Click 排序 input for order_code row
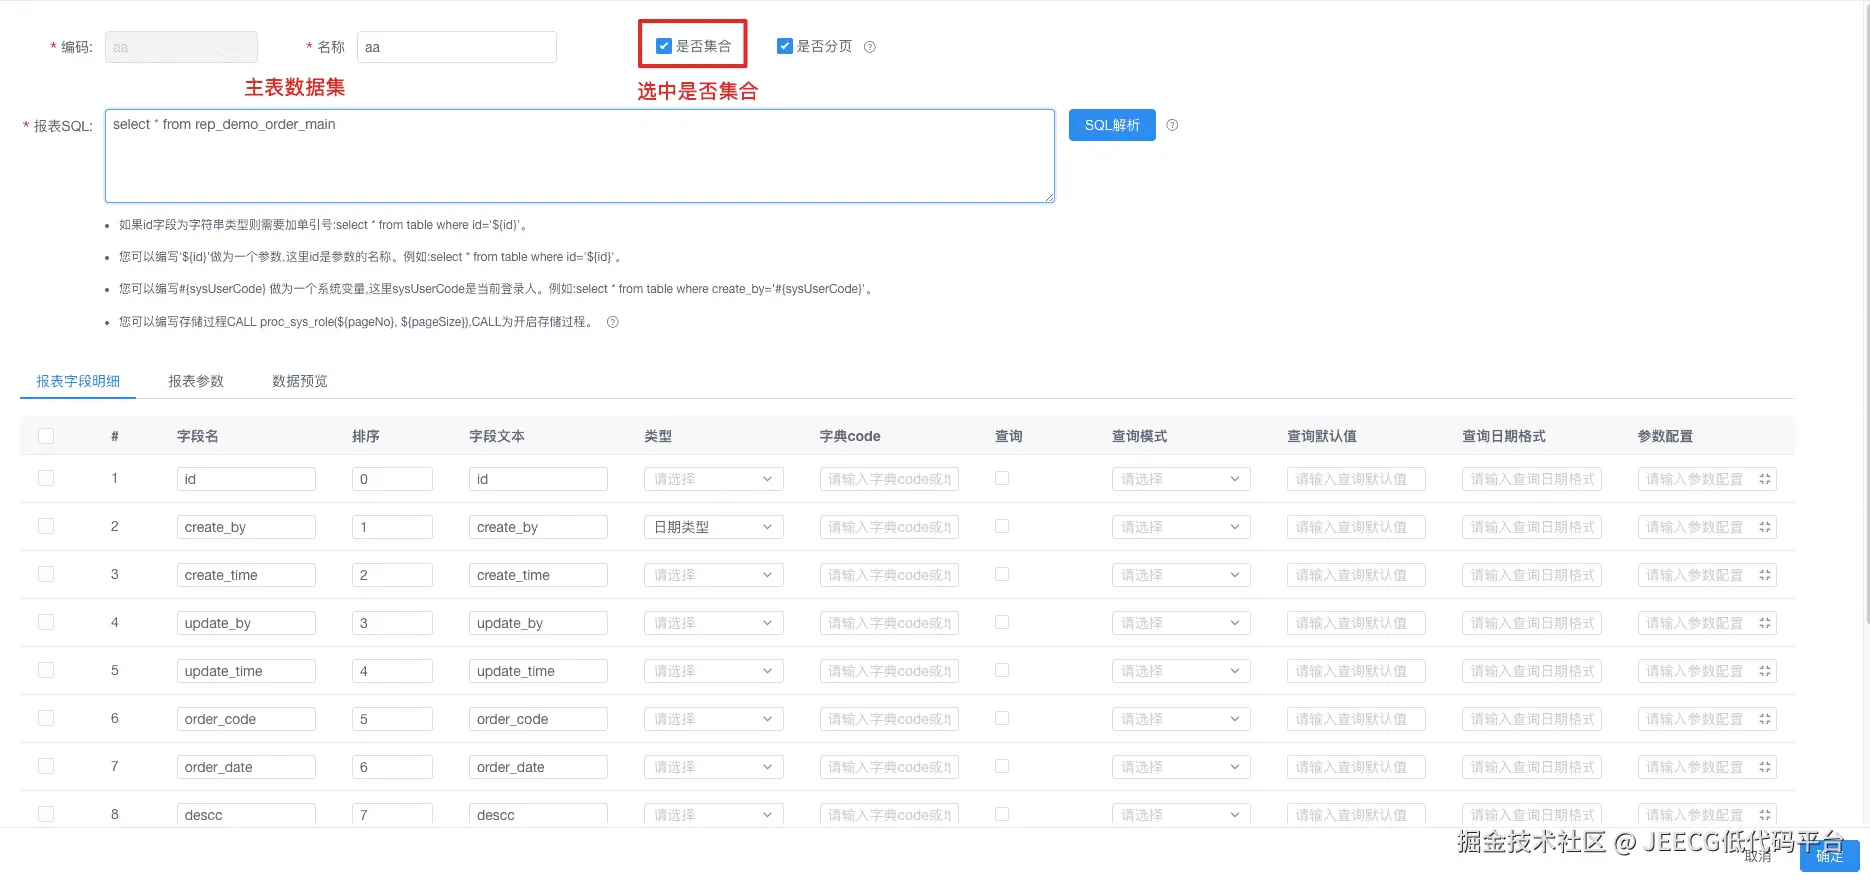1870x880 pixels. point(392,719)
